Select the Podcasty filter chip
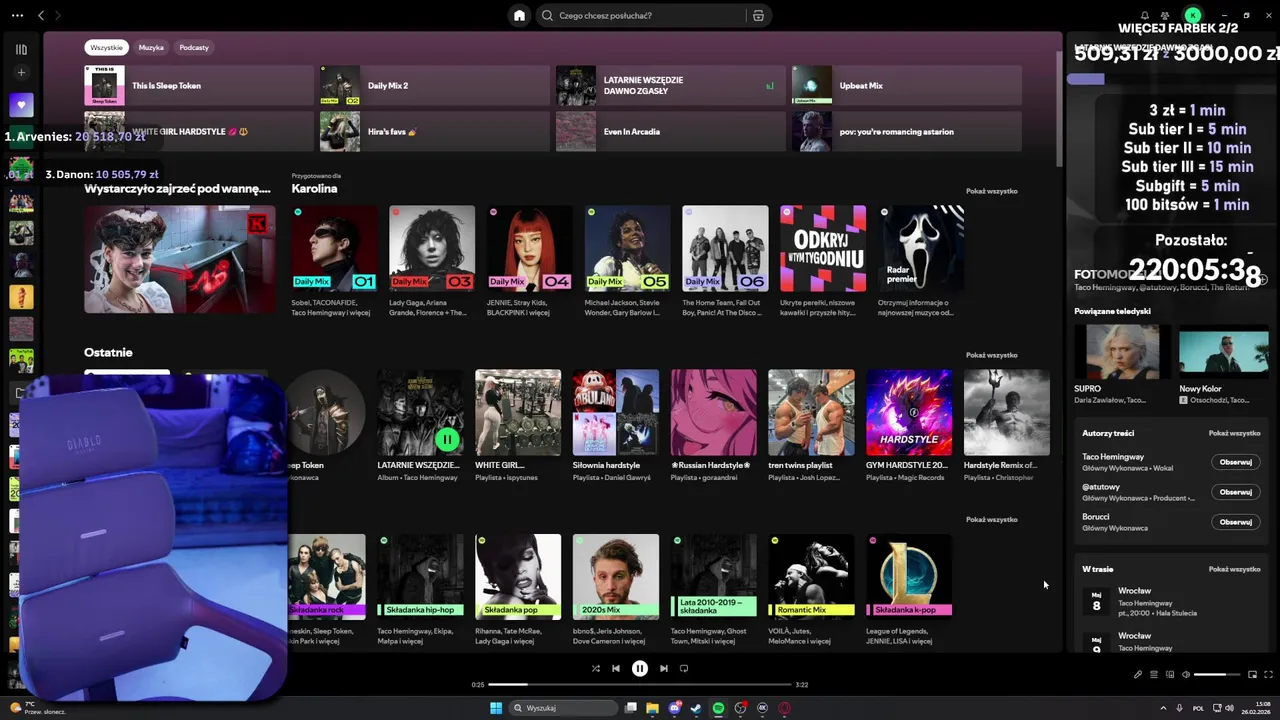The width and height of the screenshot is (1280, 720). coord(194,47)
